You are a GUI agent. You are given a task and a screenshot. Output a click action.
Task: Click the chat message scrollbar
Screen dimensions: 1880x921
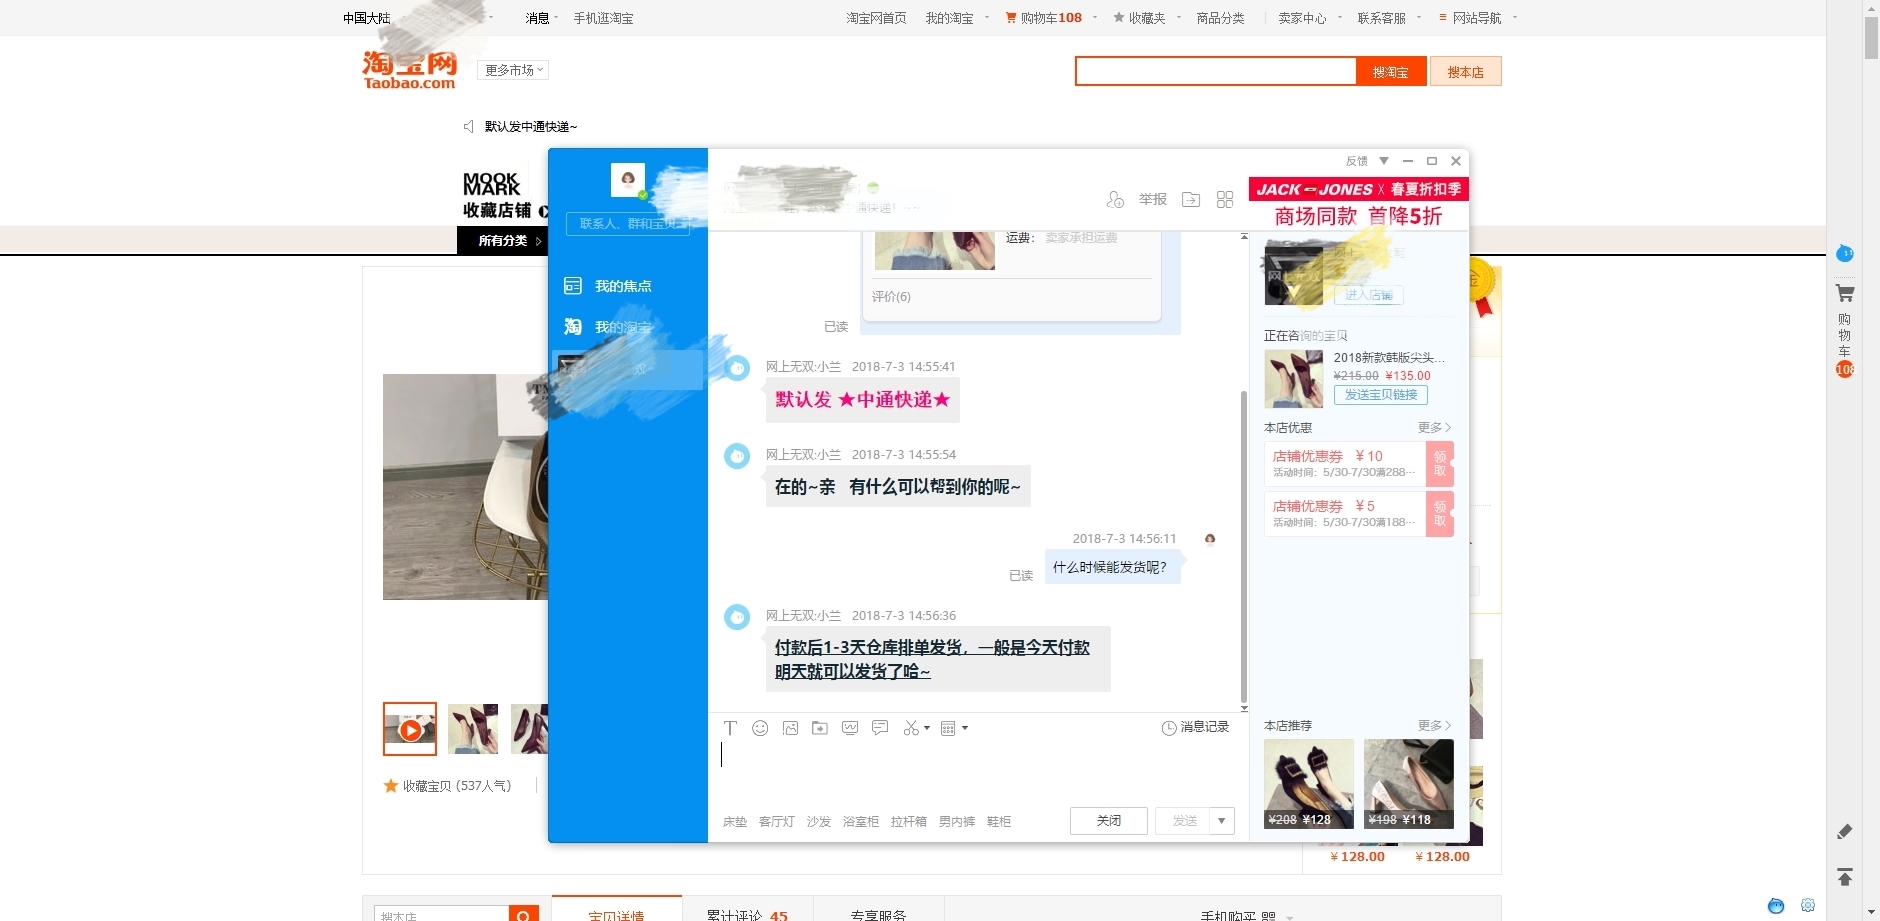(x=1244, y=545)
